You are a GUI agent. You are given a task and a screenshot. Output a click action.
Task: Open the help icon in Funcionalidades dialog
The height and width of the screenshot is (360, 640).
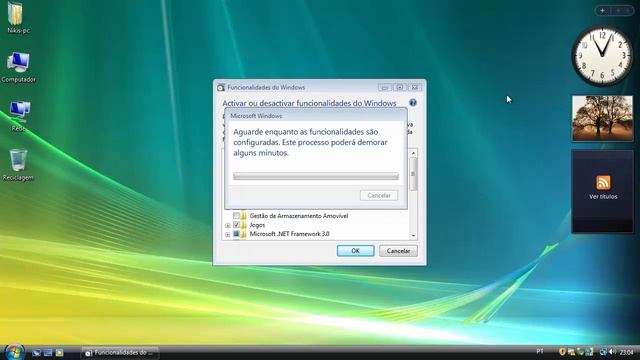413,102
